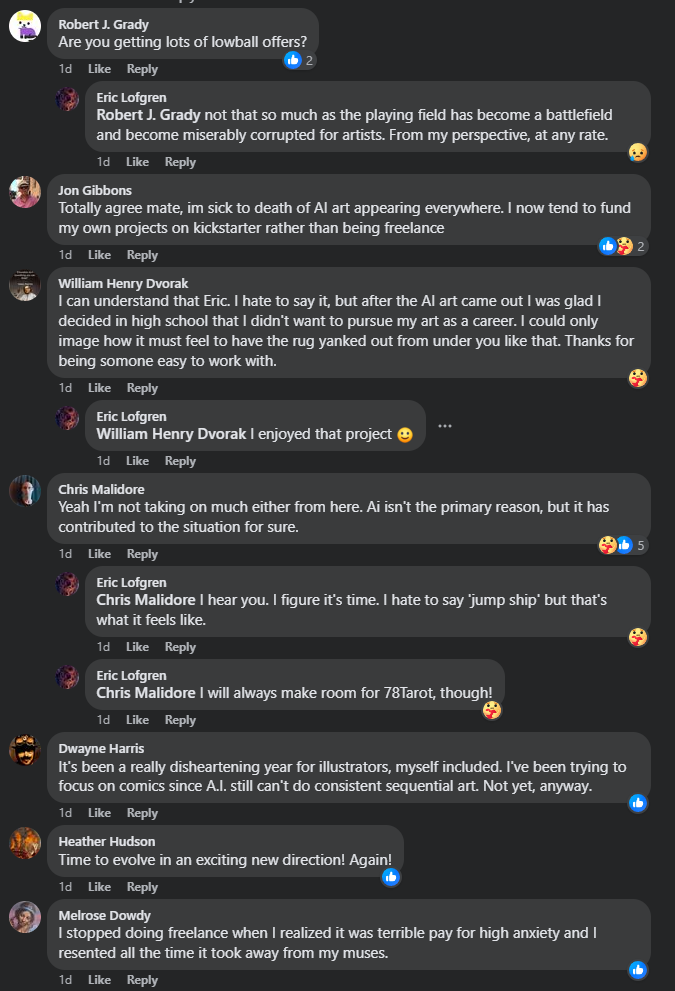Click Dwayne Harris's avatar image
Screen dimensions: 675x991
tap(25, 750)
